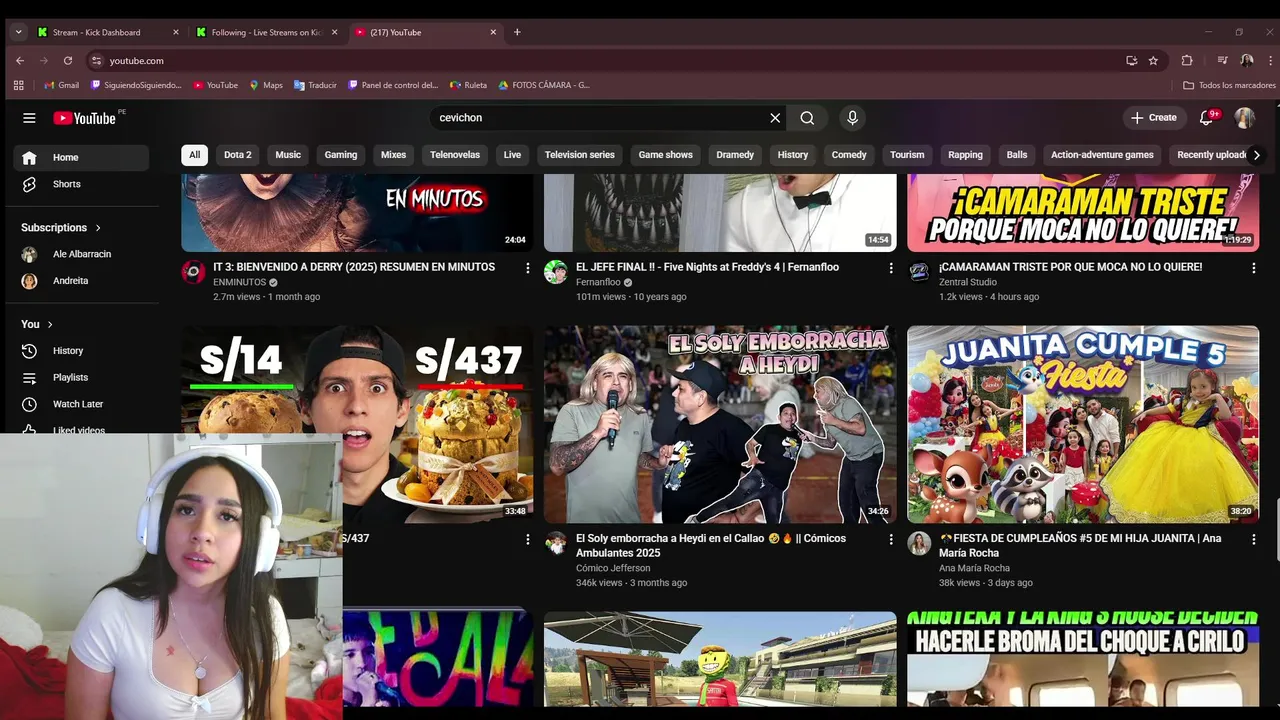1280x720 pixels.
Task: Select the Game shows filter chip
Action: pyautogui.click(x=666, y=155)
